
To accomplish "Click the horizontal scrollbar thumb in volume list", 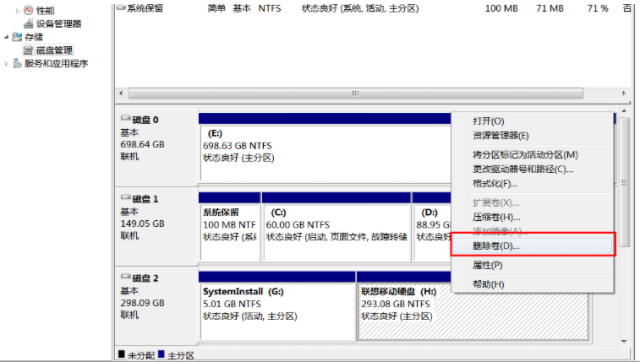I will 355,93.
